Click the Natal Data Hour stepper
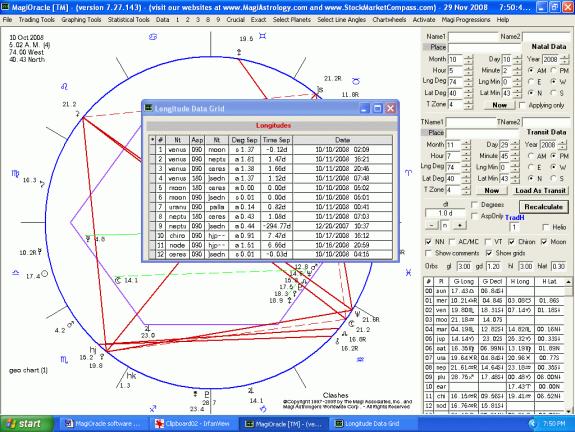The image size is (575, 432). [x=468, y=70]
